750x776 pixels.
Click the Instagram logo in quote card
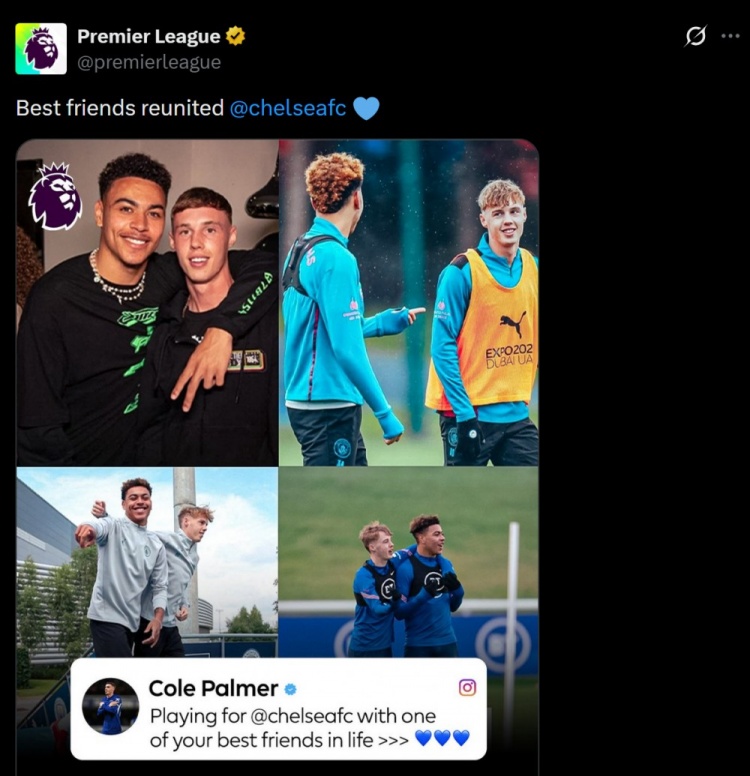(x=467, y=687)
